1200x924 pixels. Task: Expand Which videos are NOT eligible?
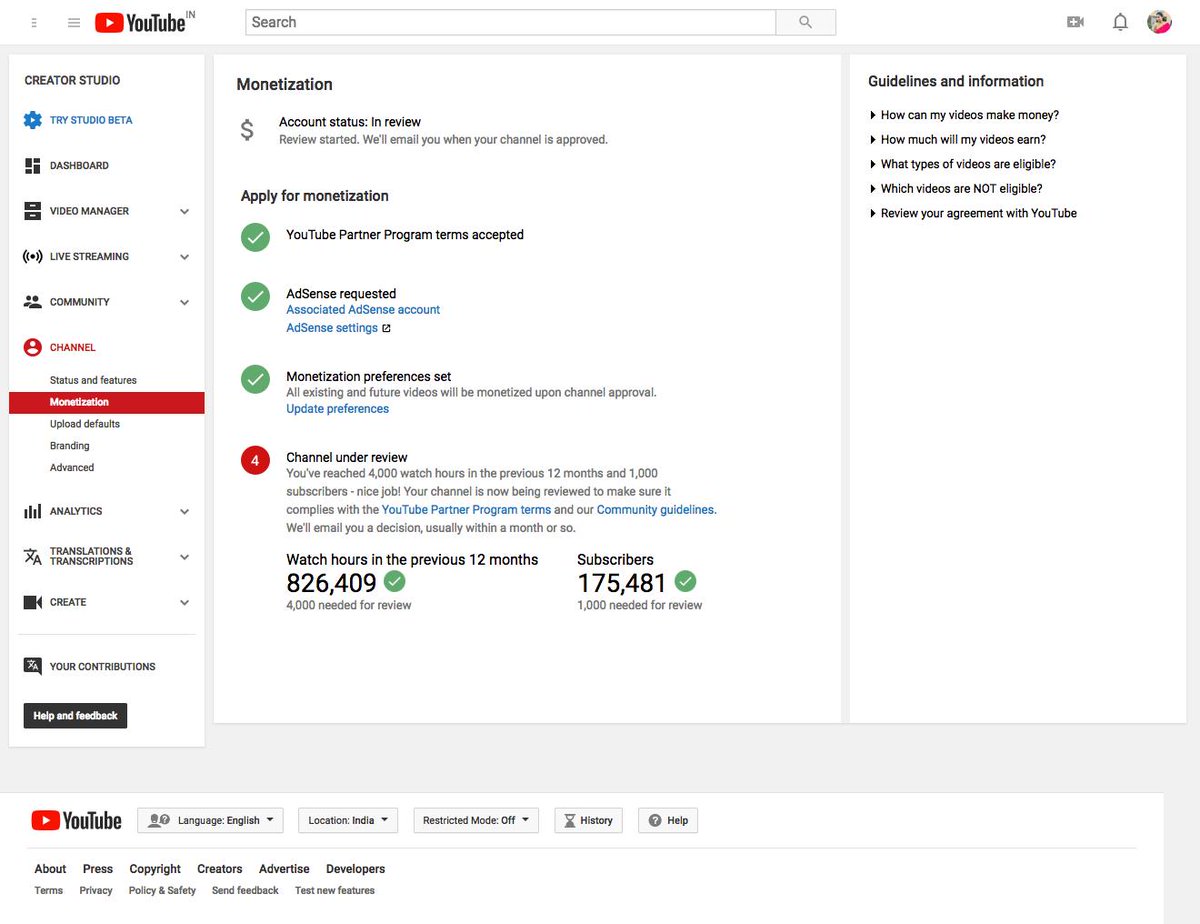pyautogui.click(x=956, y=189)
